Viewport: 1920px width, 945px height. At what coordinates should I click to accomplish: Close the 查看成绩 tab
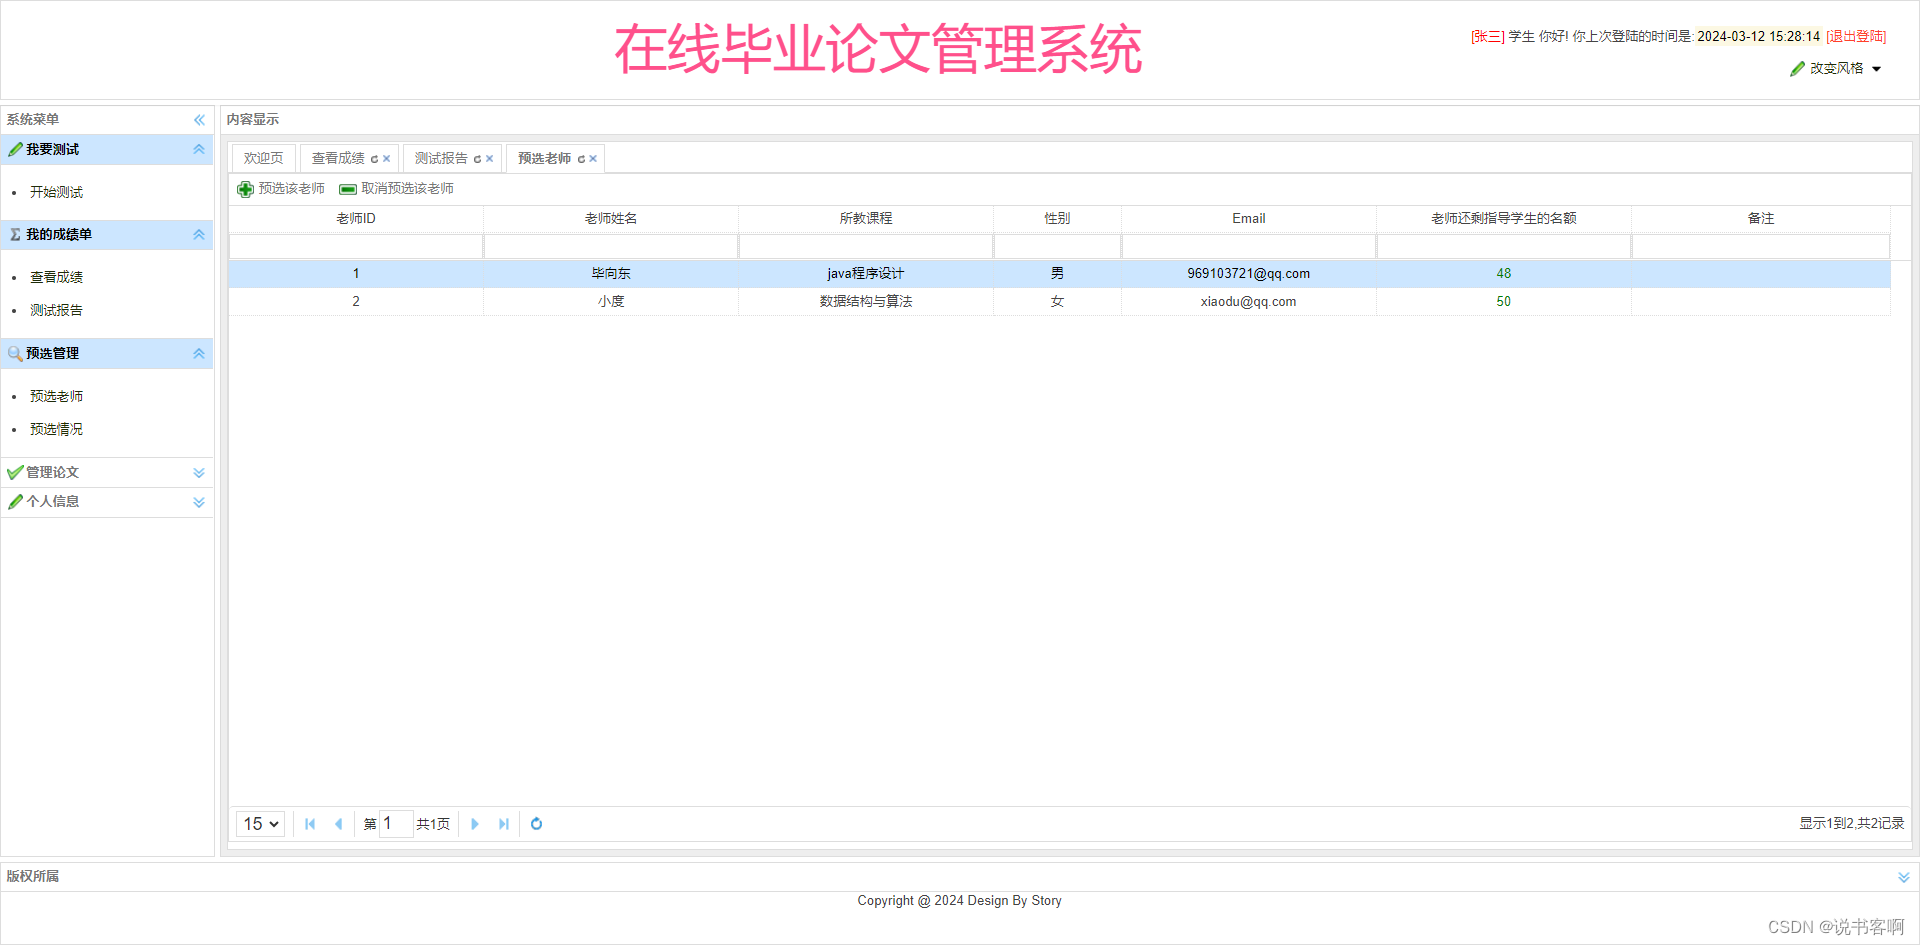(386, 159)
